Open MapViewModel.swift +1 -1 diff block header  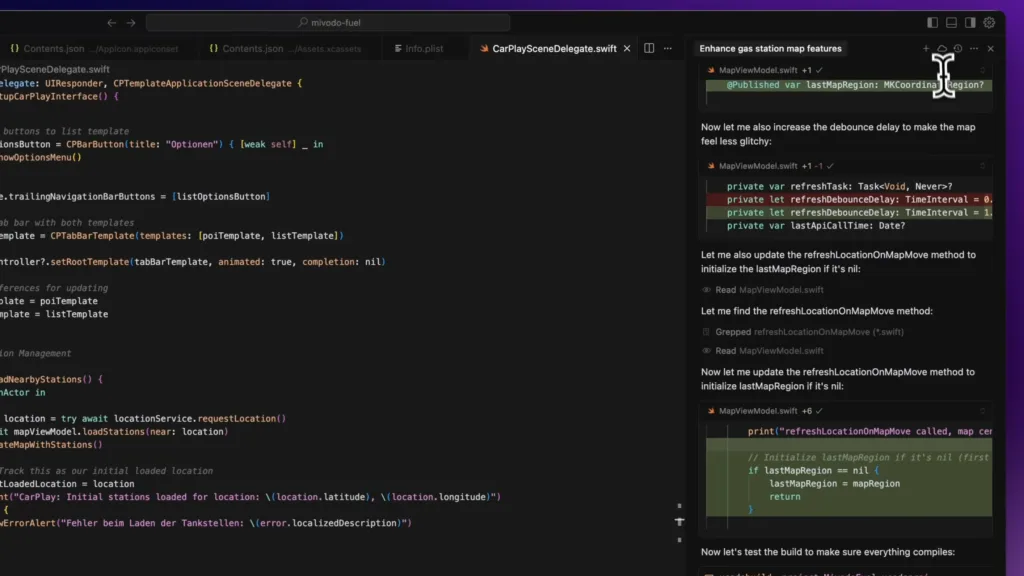[x=848, y=166]
